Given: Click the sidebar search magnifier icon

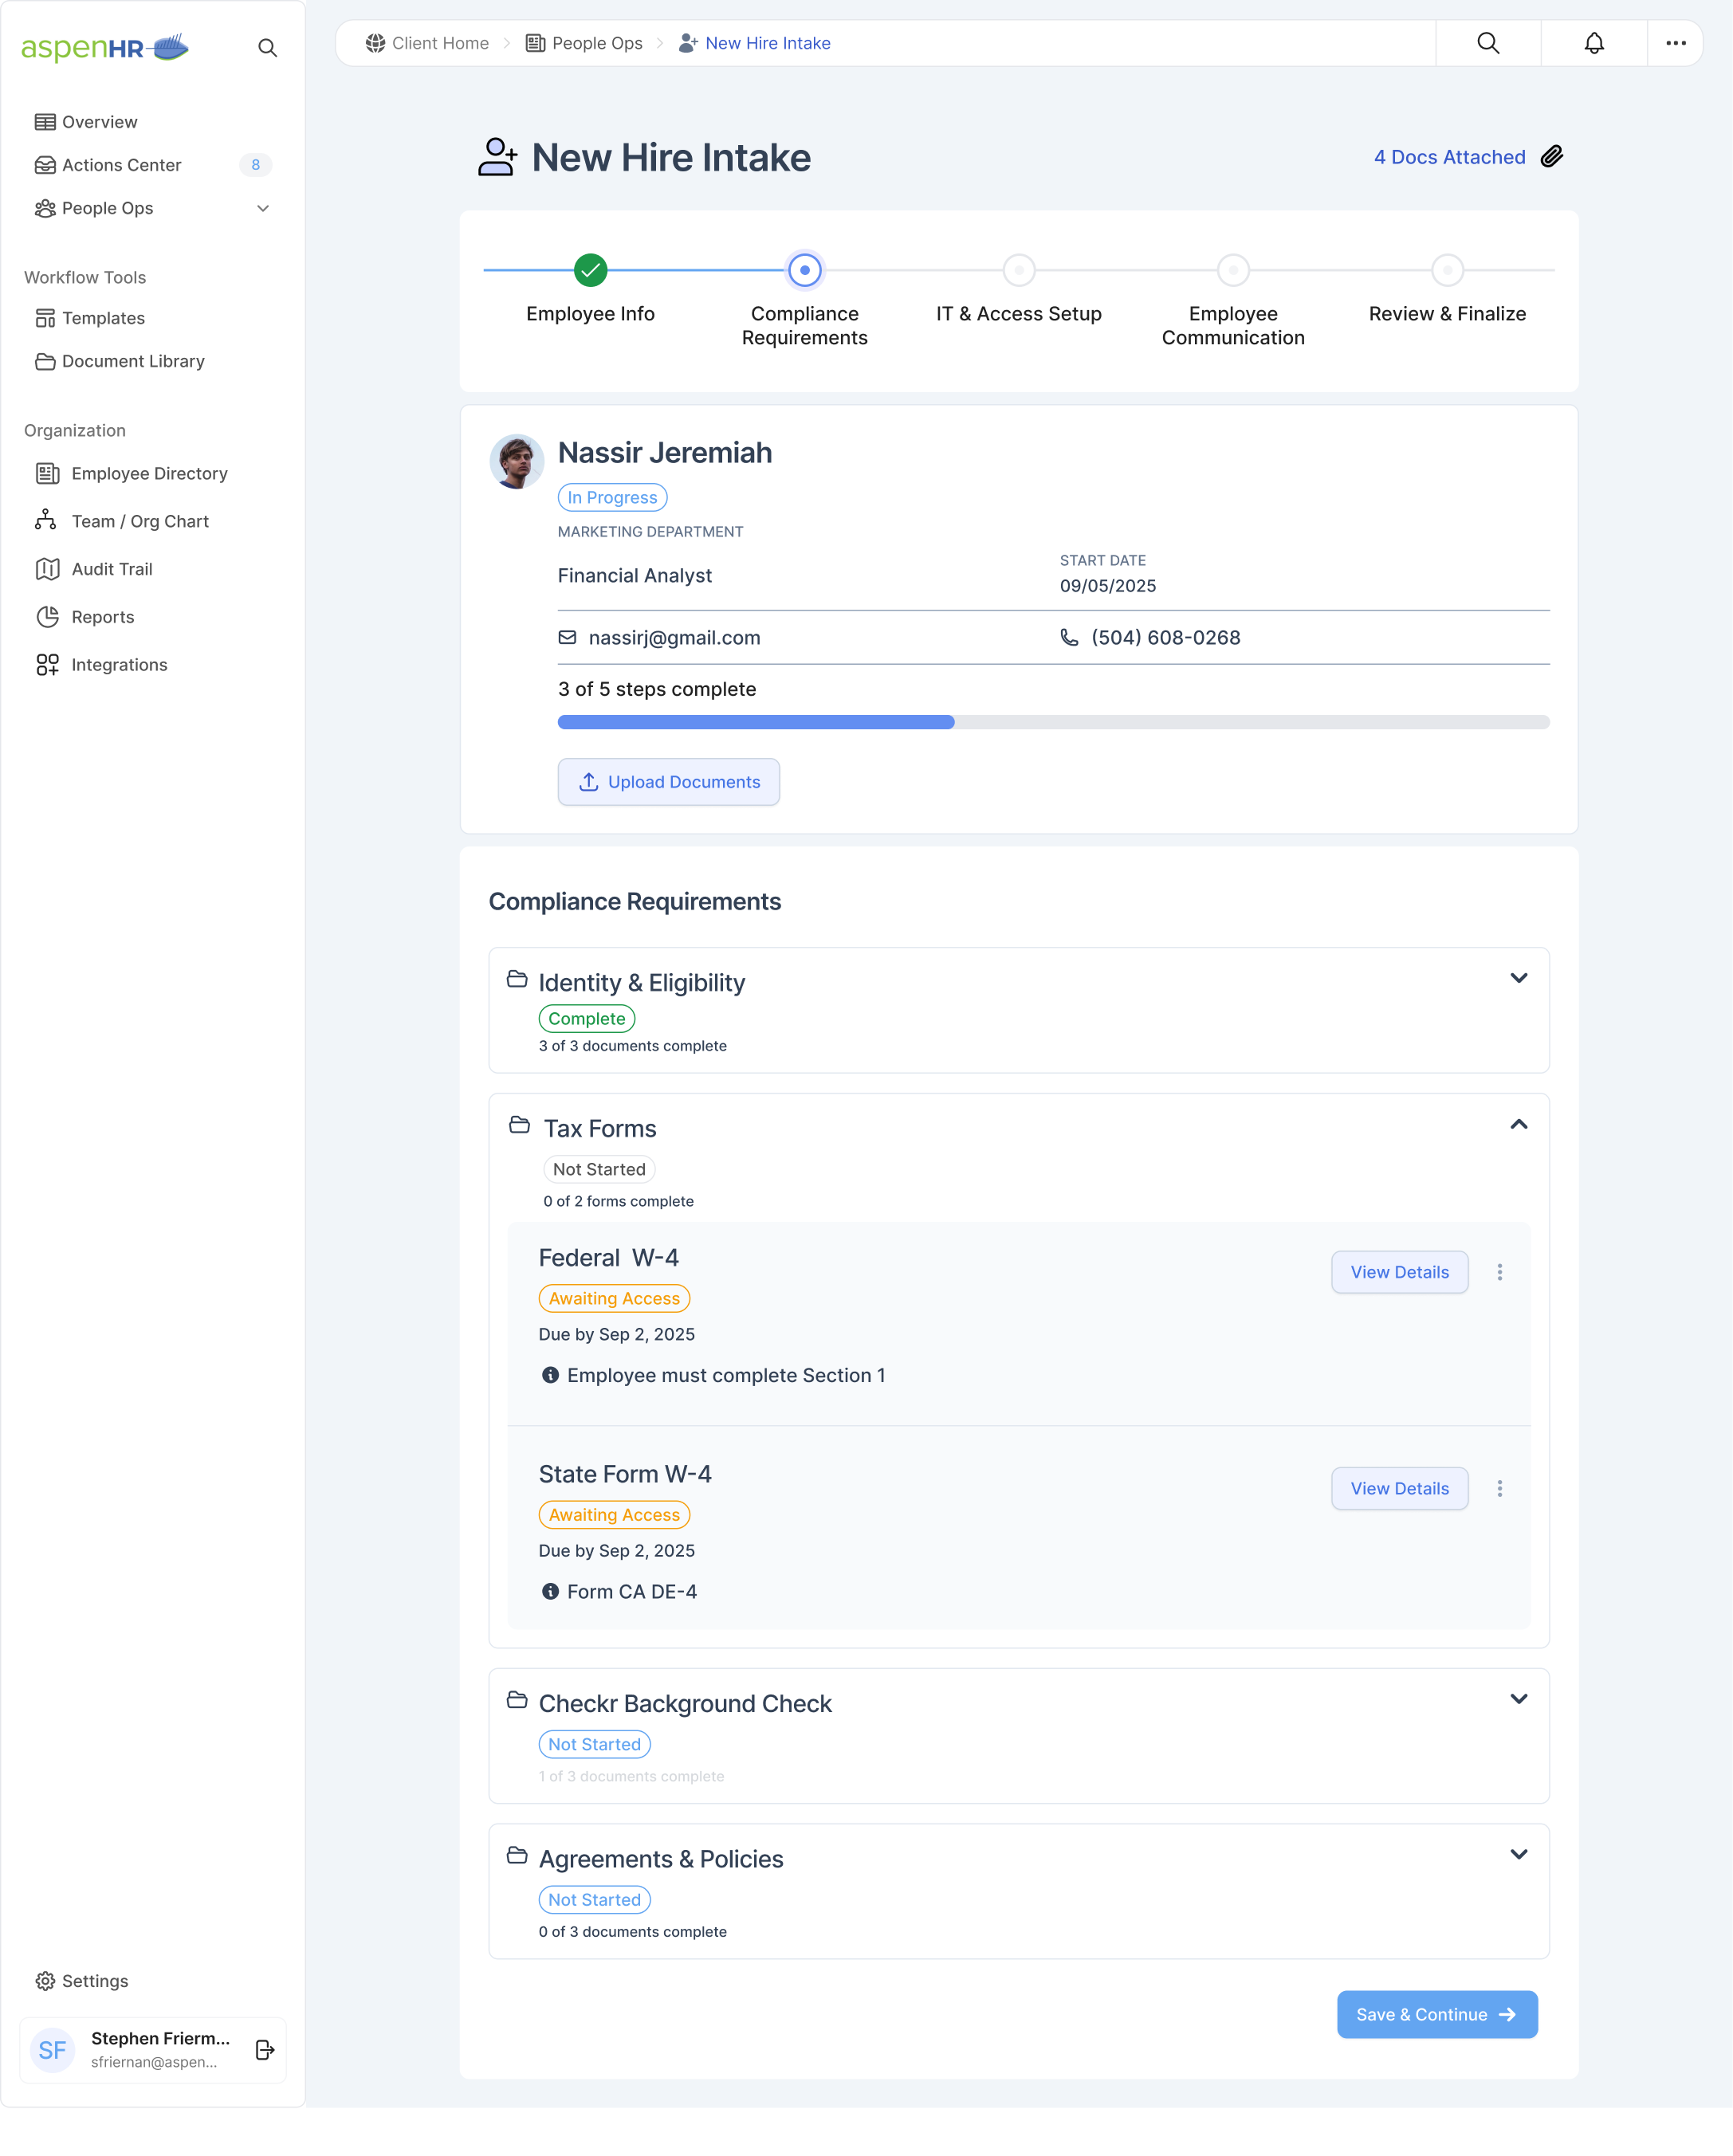Looking at the screenshot, I should click(x=267, y=48).
